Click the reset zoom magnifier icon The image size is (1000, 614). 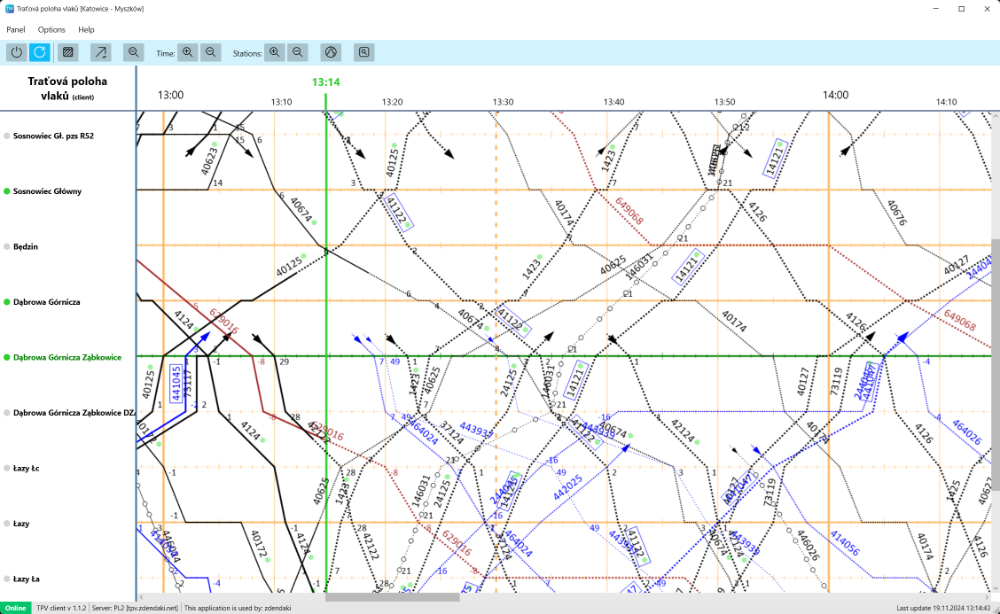point(133,52)
